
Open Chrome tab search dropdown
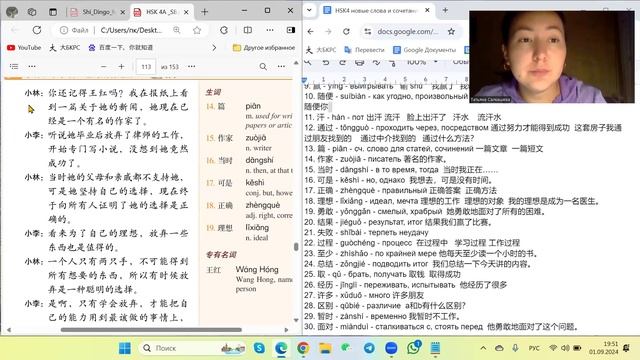[309, 10]
